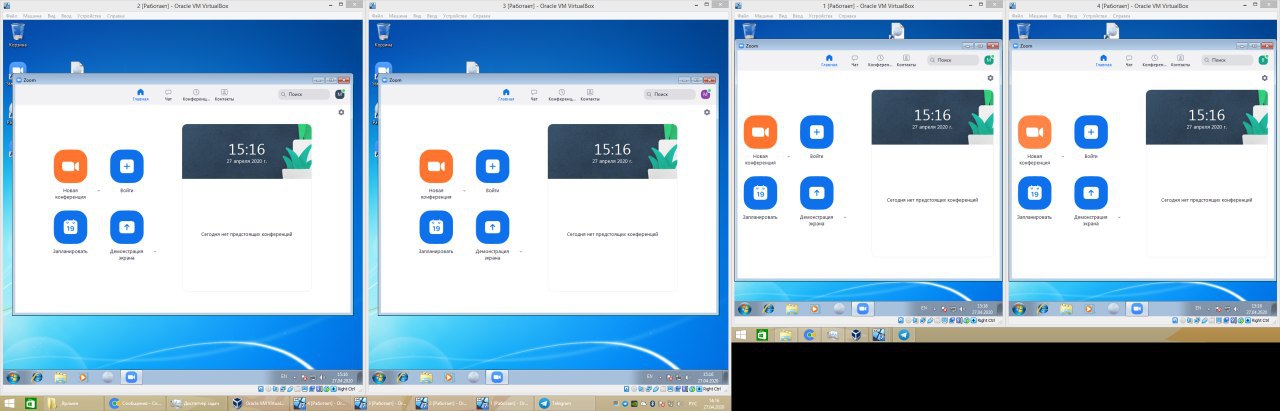Image resolution: width=1280 pixels, height=411 pixels.
Task: Select the Home (Главная) tab in VM 3 Zoom
Action: coord(506,95)
